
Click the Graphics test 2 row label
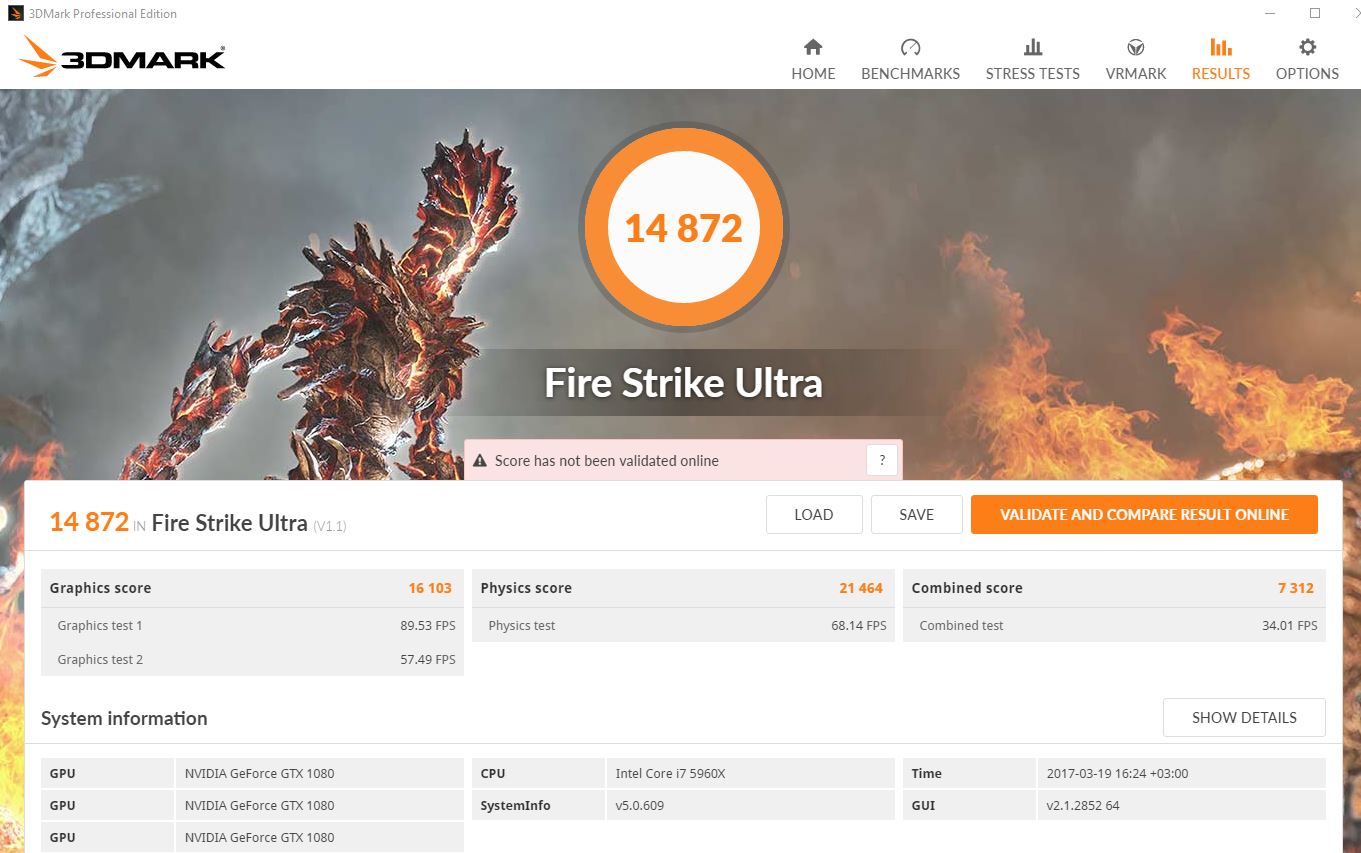click(100, 660)
